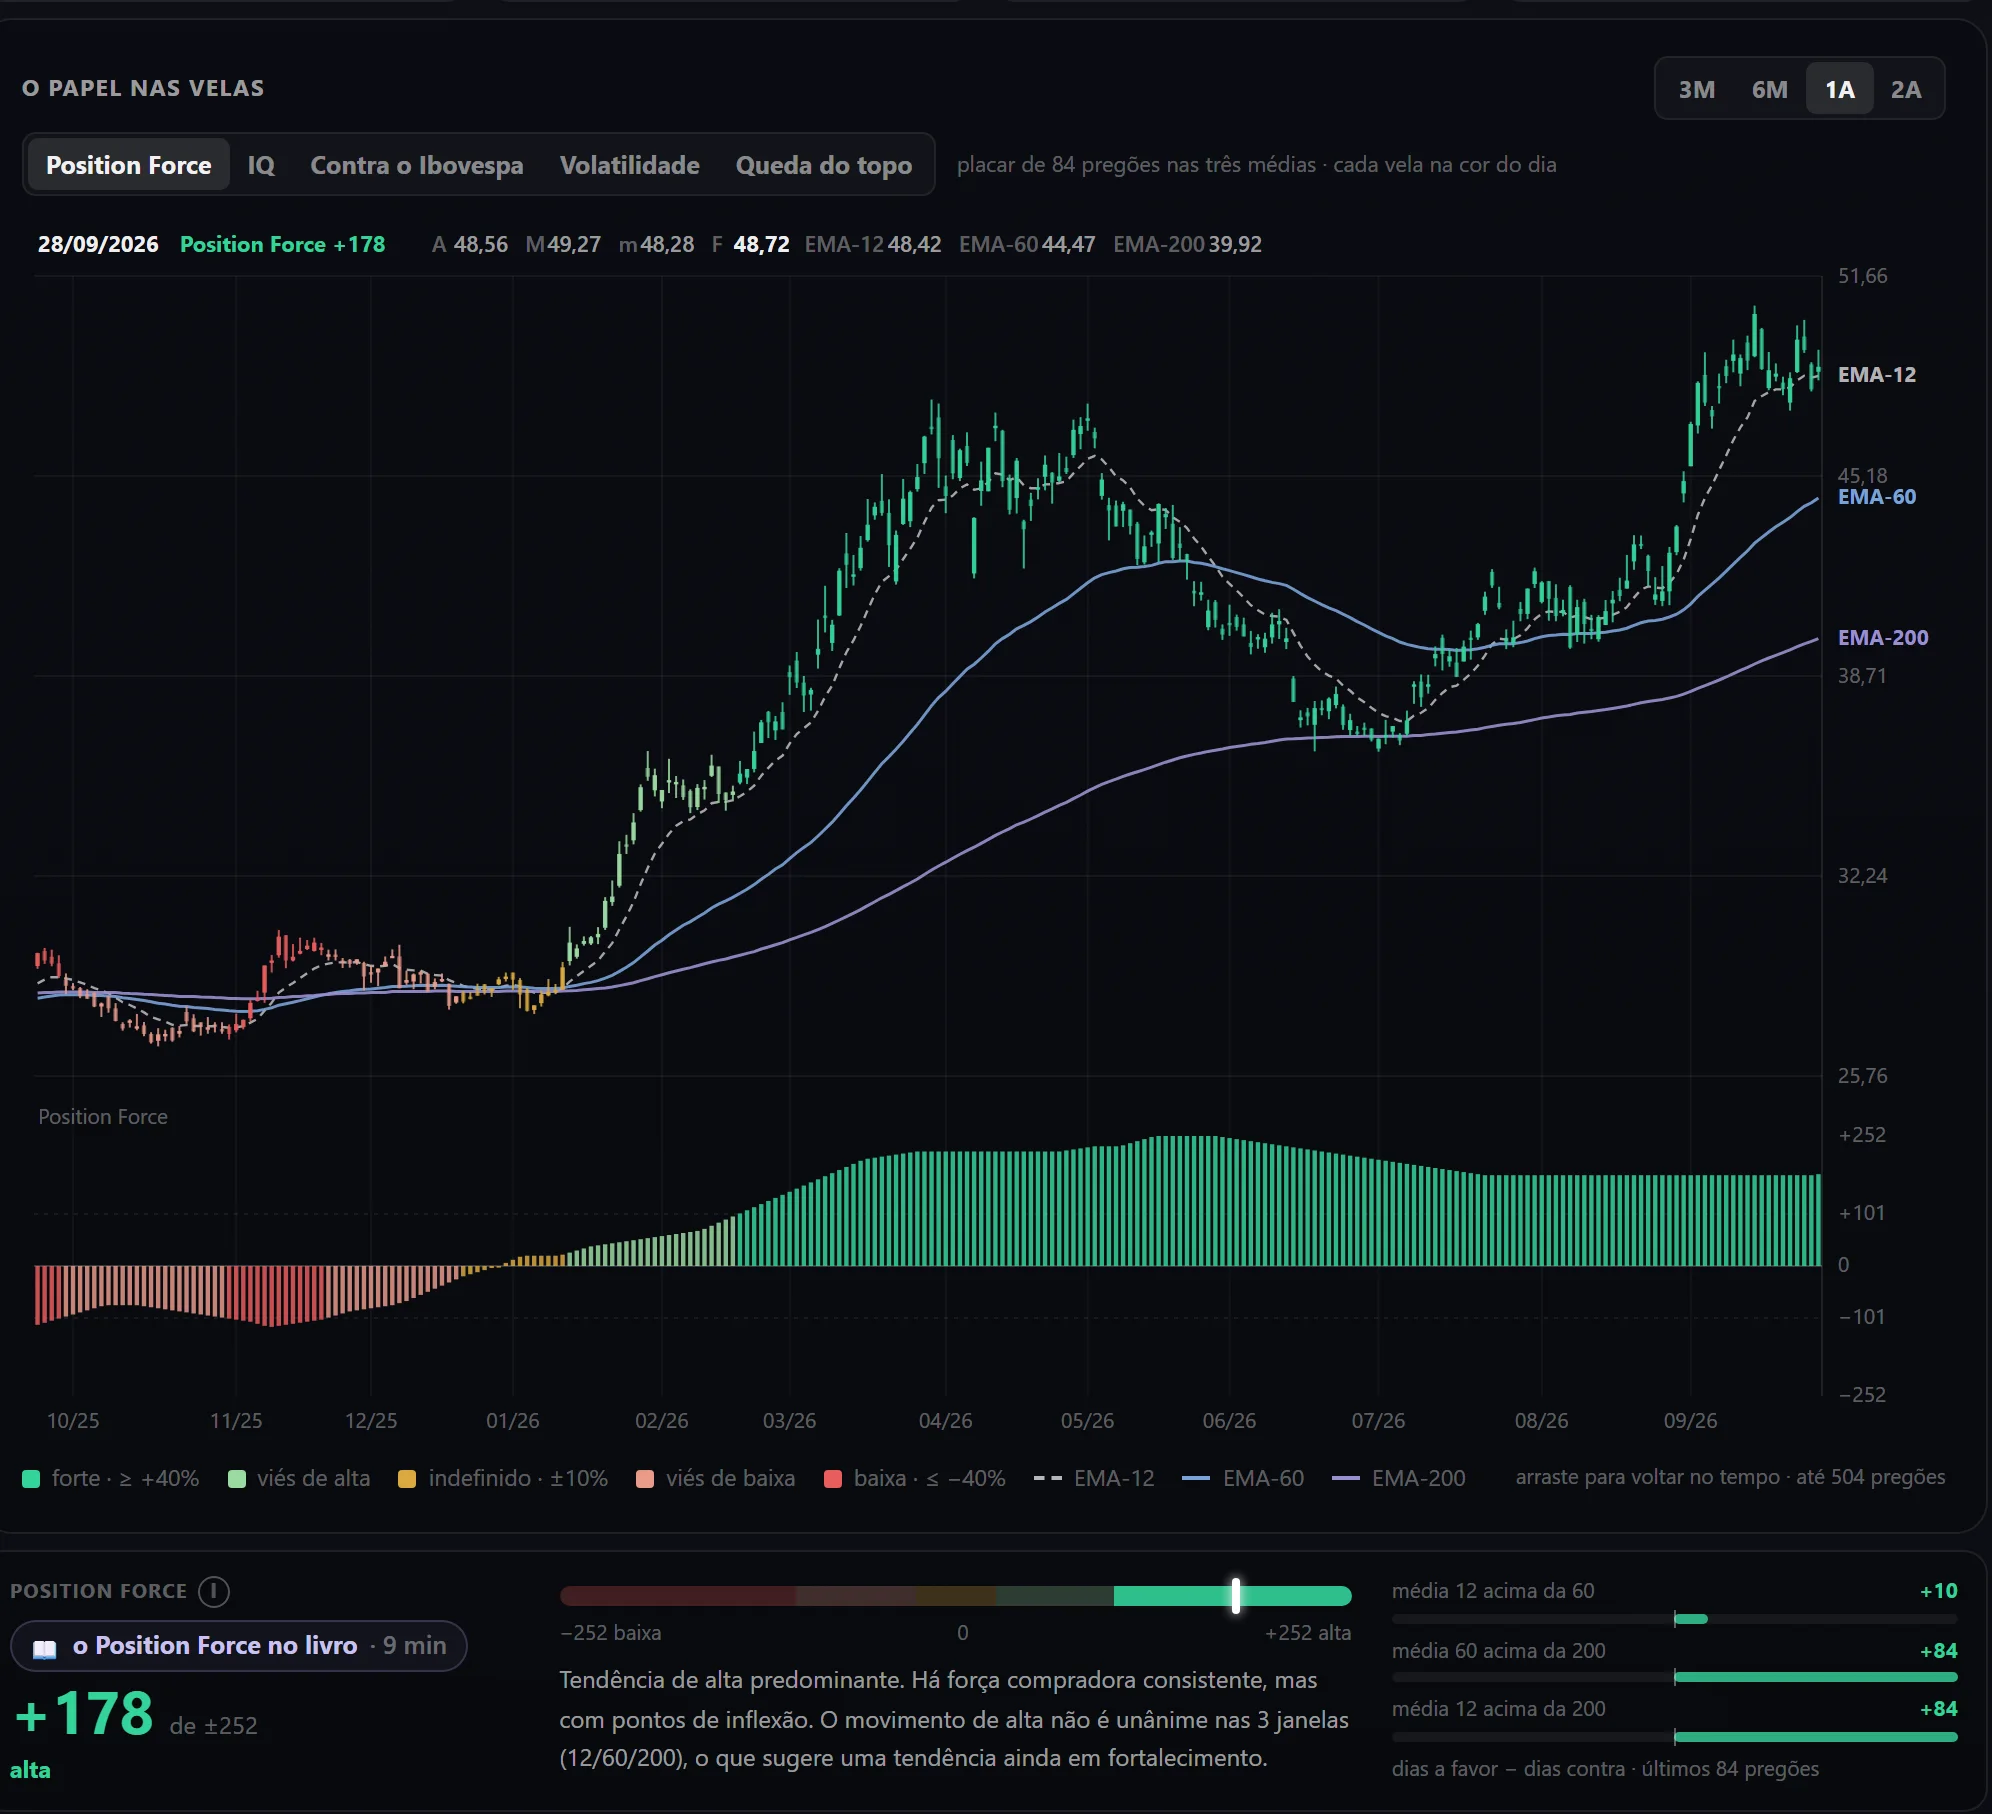Click the EMA-12 dashed legend entry
Image resolution: width=1992 pixels, height=1814 pixels.
click(1094, 1478)
